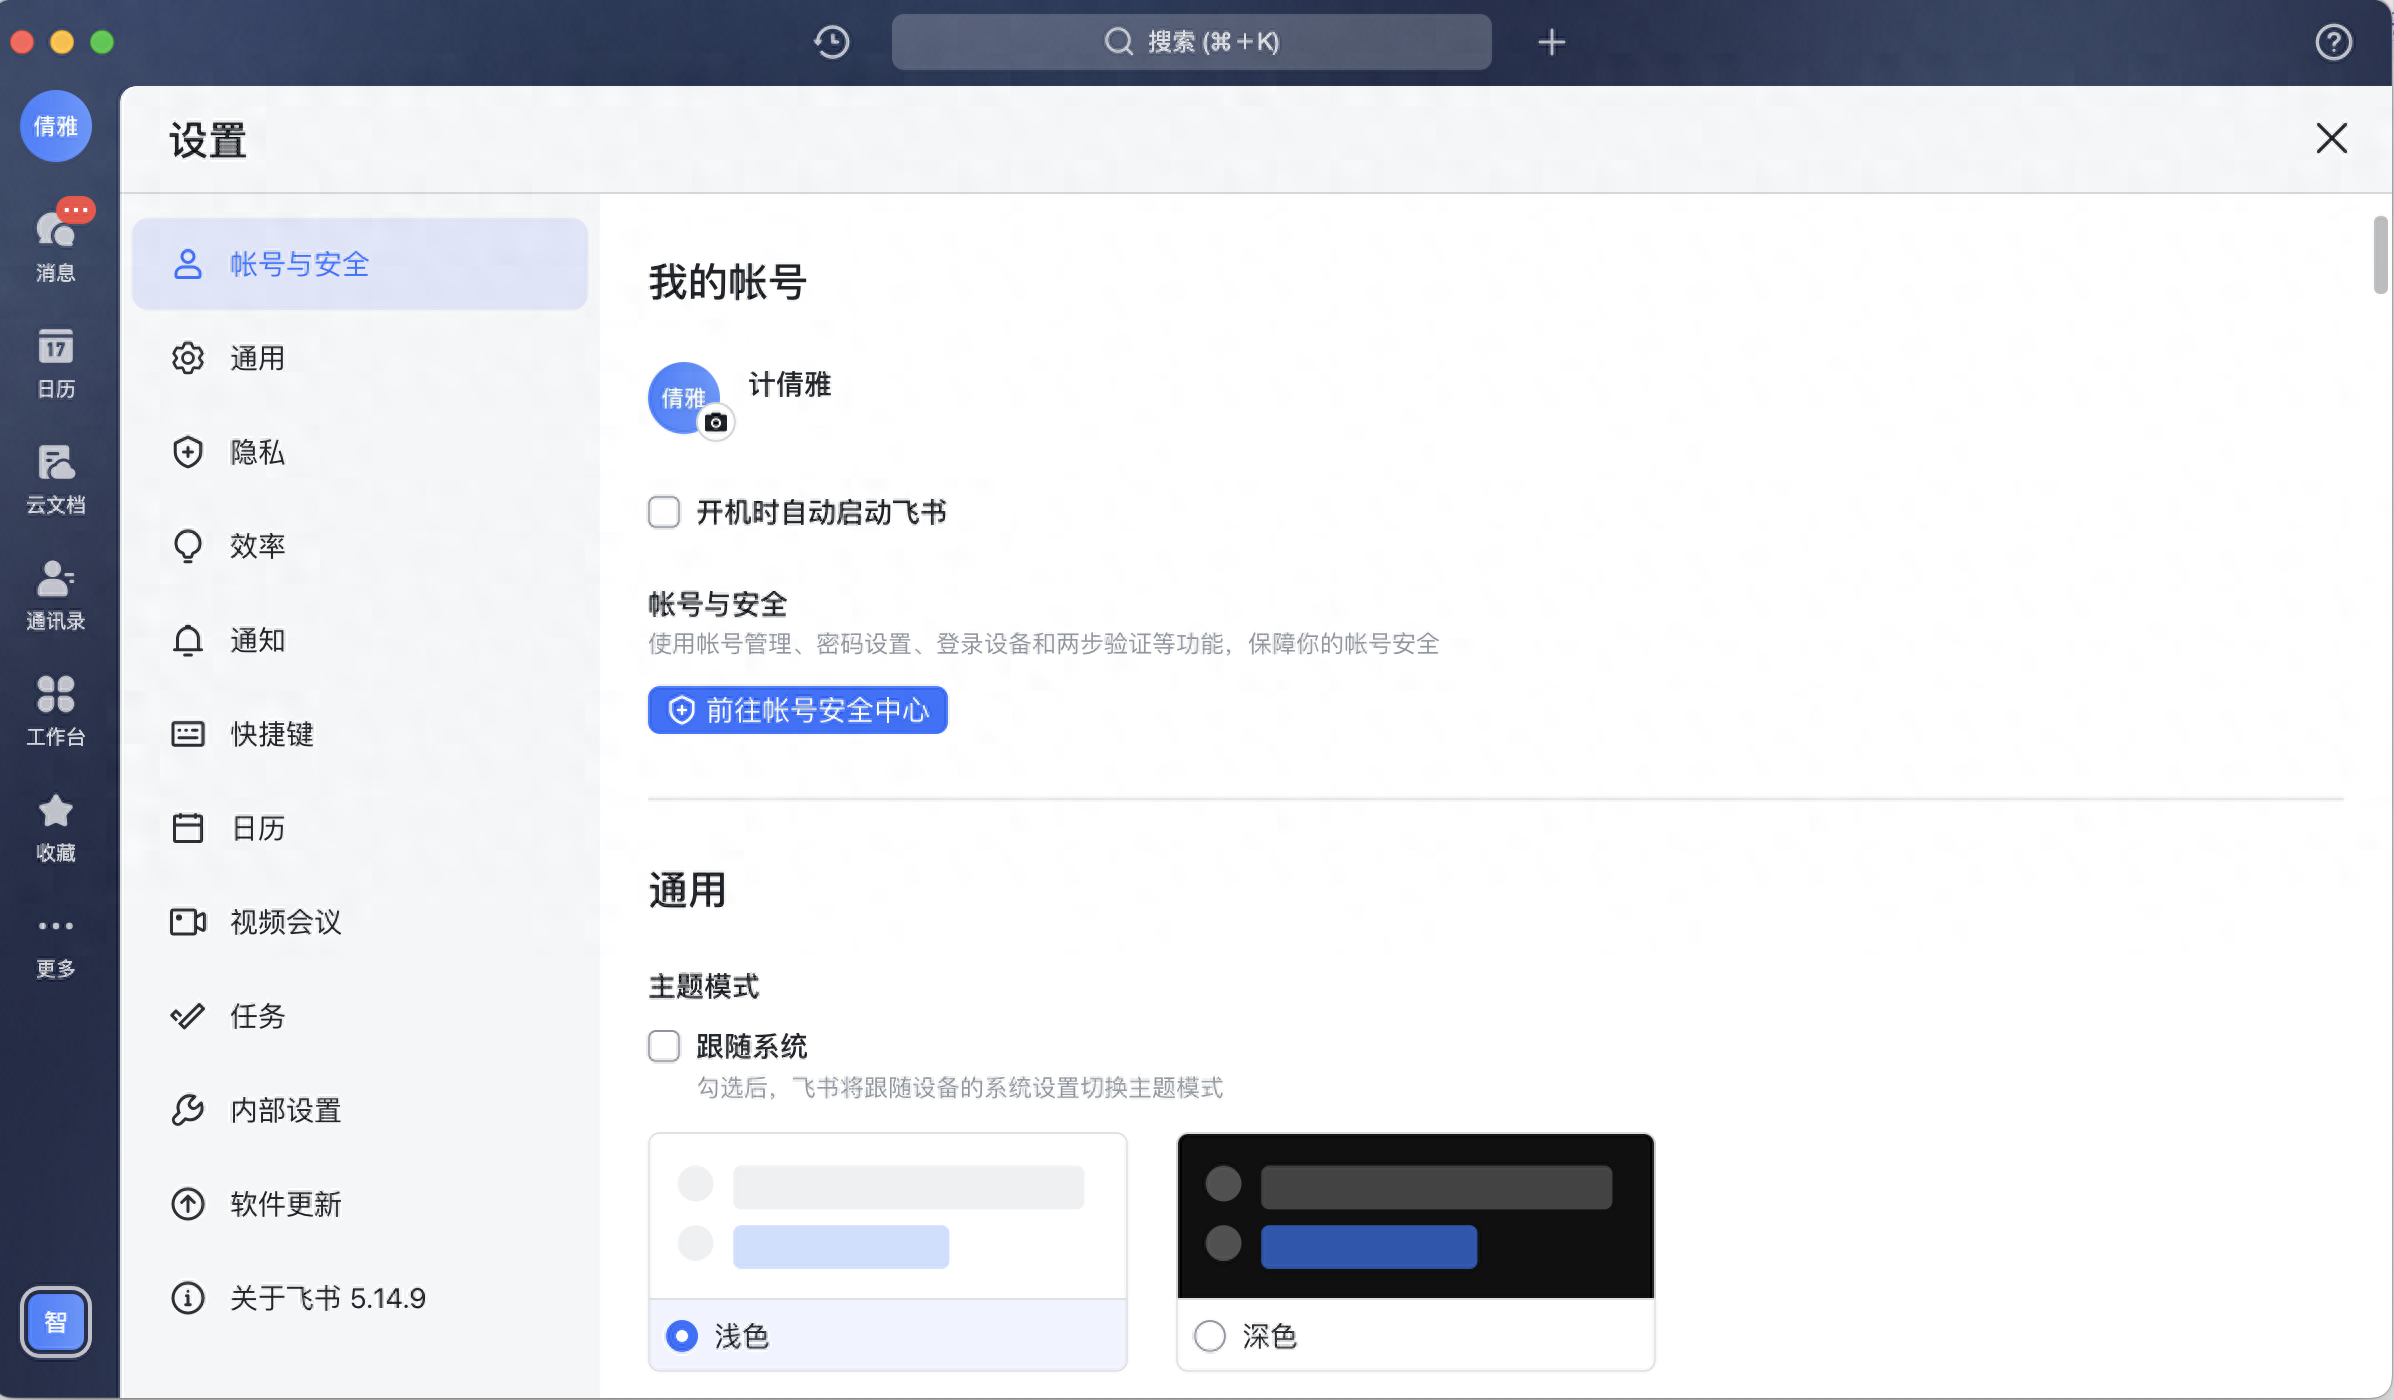The height and width of the screenshot is (1400, 2394).
Task: Check the 跟随系统 theme checkbox
Action: pyautogui.click(x=664, y=1046)
